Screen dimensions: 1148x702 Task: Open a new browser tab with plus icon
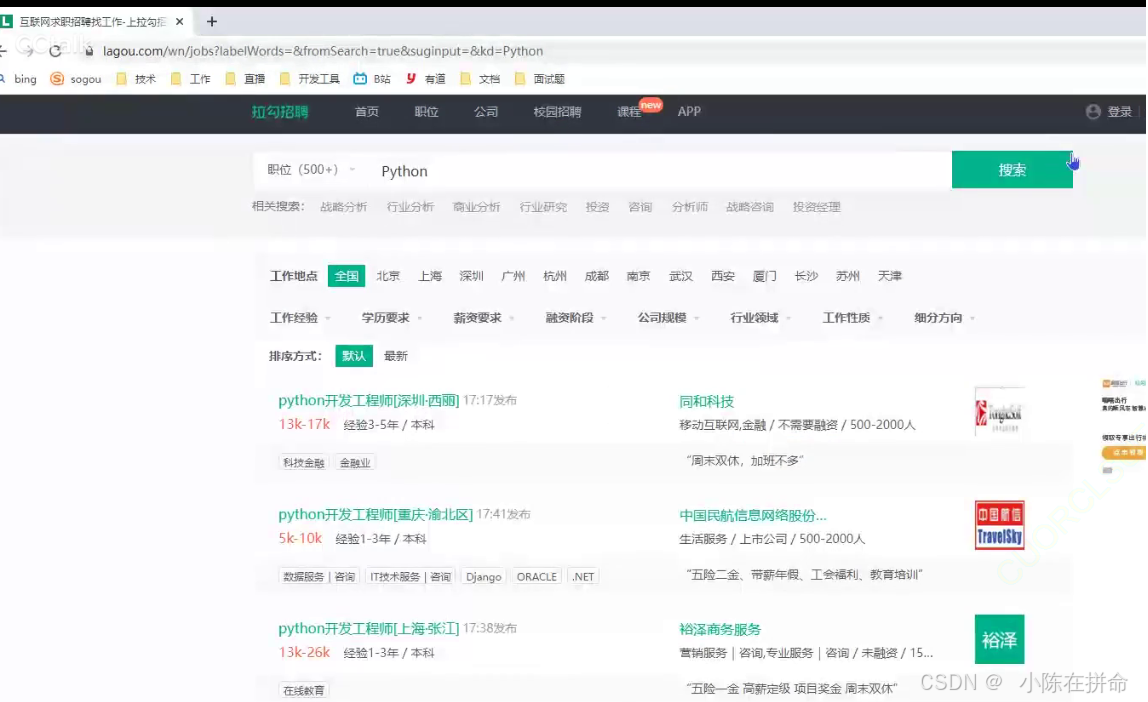point(212,22)
